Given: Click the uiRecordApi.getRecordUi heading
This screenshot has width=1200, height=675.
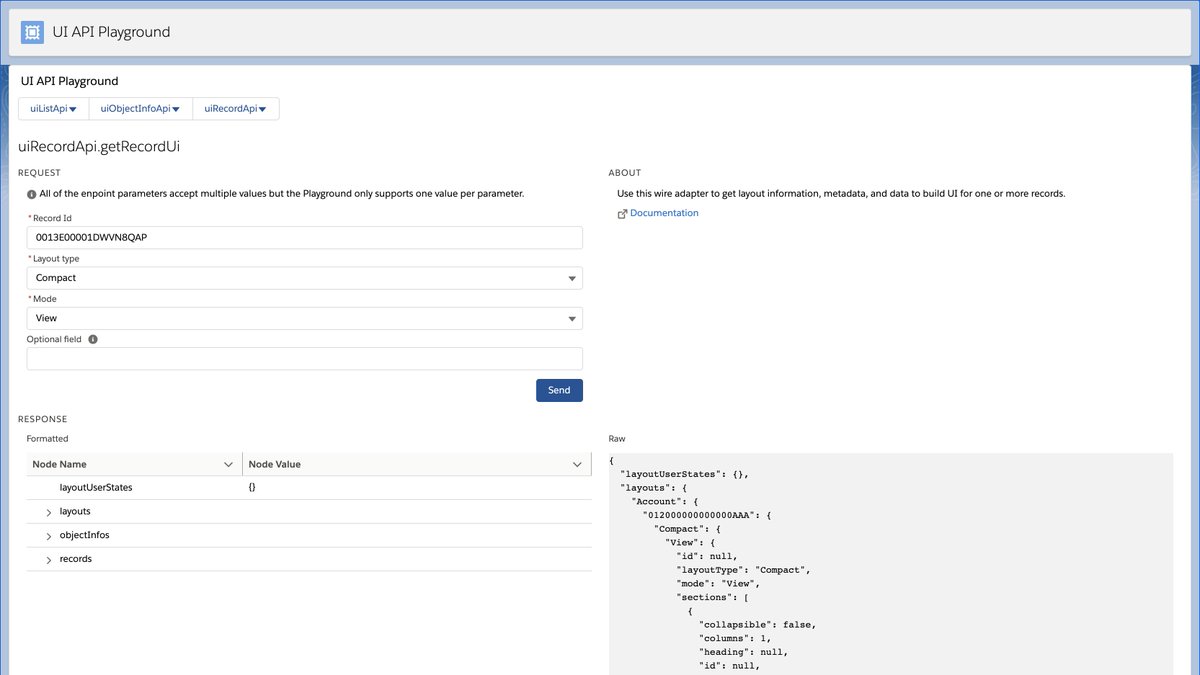Looking at the screenshot, I should (x=99, y=147).
